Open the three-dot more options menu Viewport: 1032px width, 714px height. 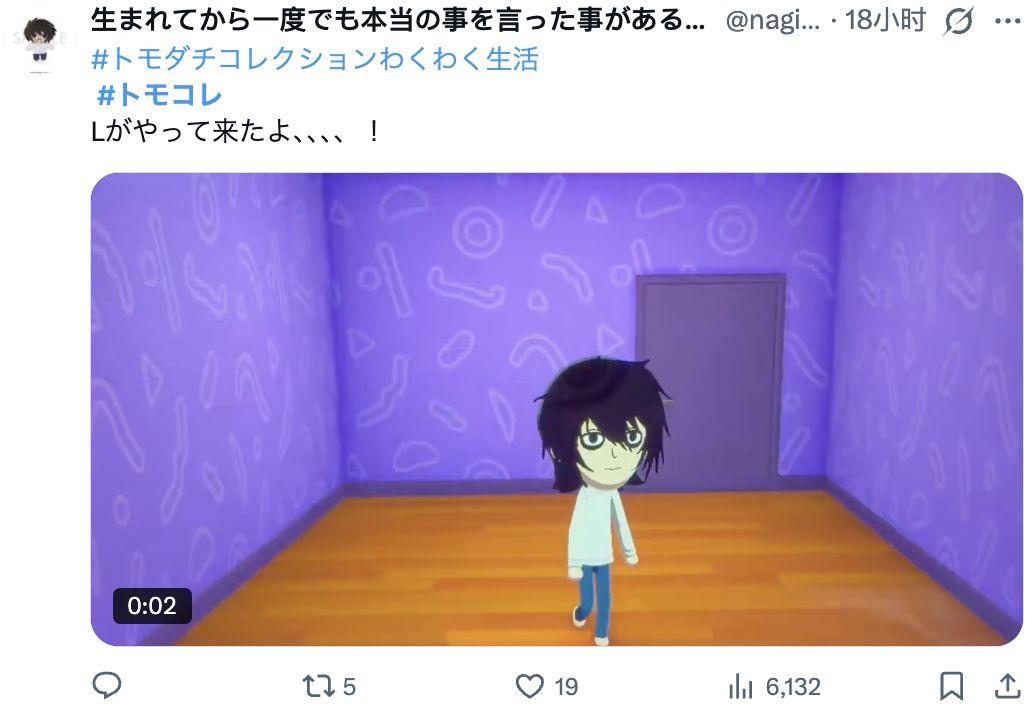click(x=1008, y=22)
